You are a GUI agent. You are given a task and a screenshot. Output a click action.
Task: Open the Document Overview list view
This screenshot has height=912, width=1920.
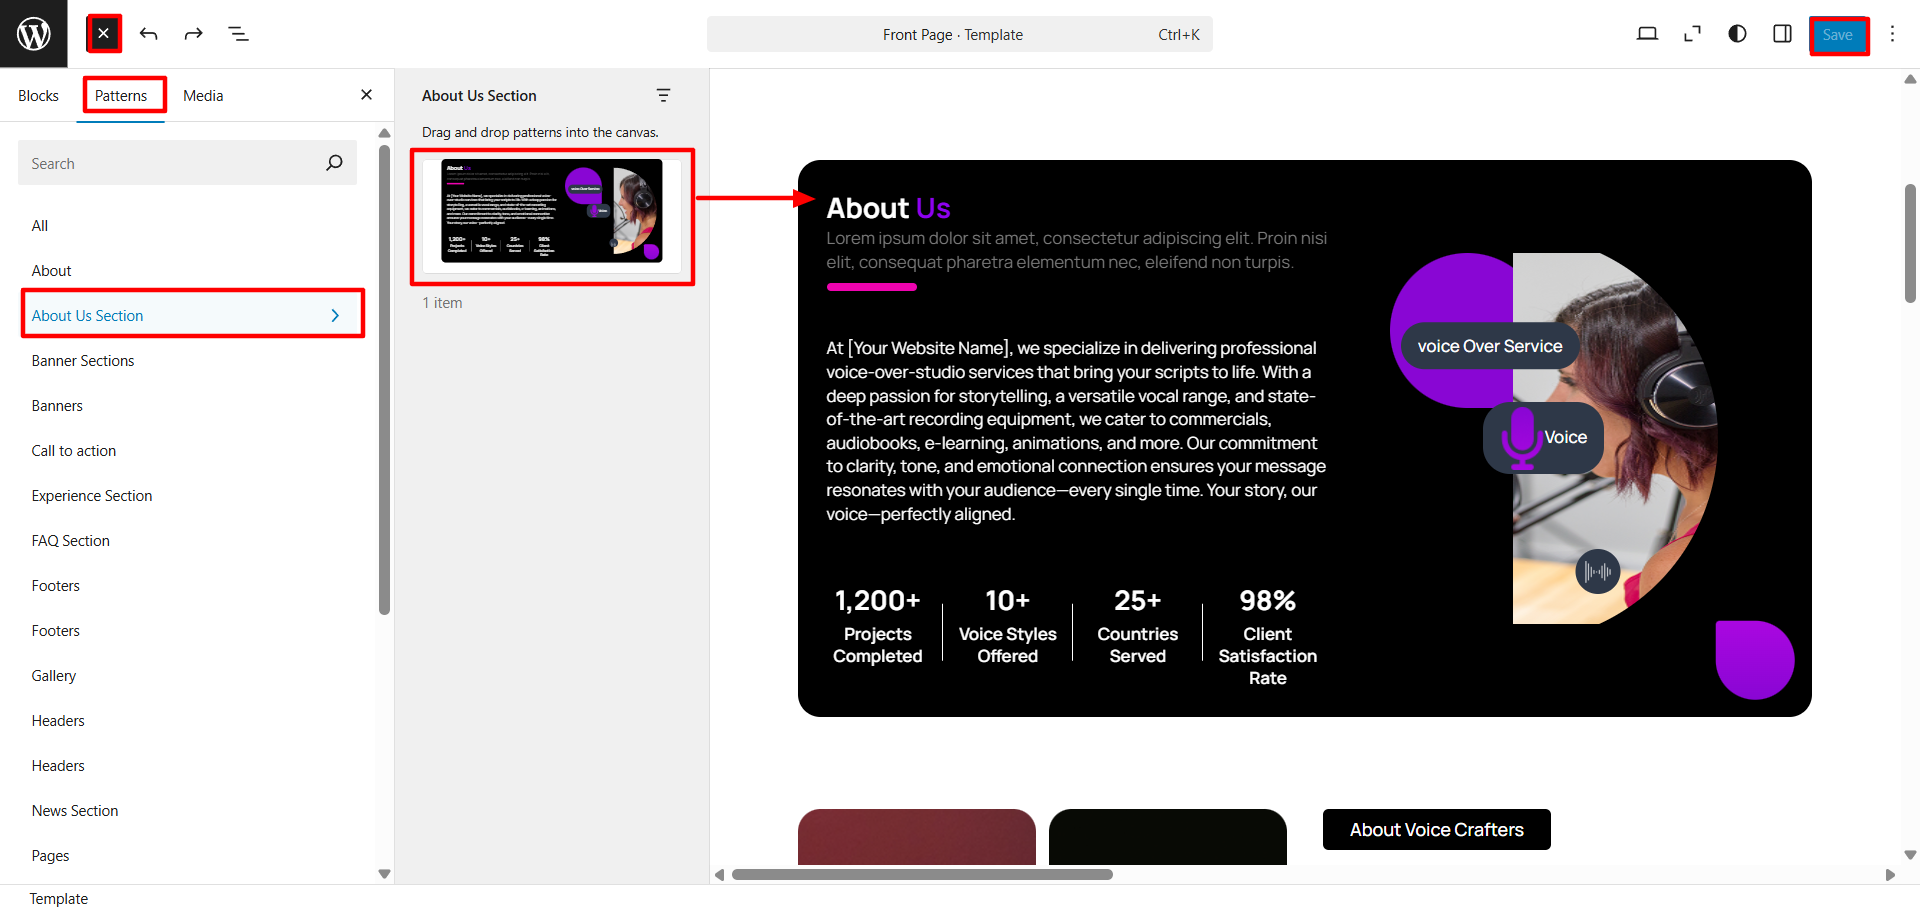(239, 34)
